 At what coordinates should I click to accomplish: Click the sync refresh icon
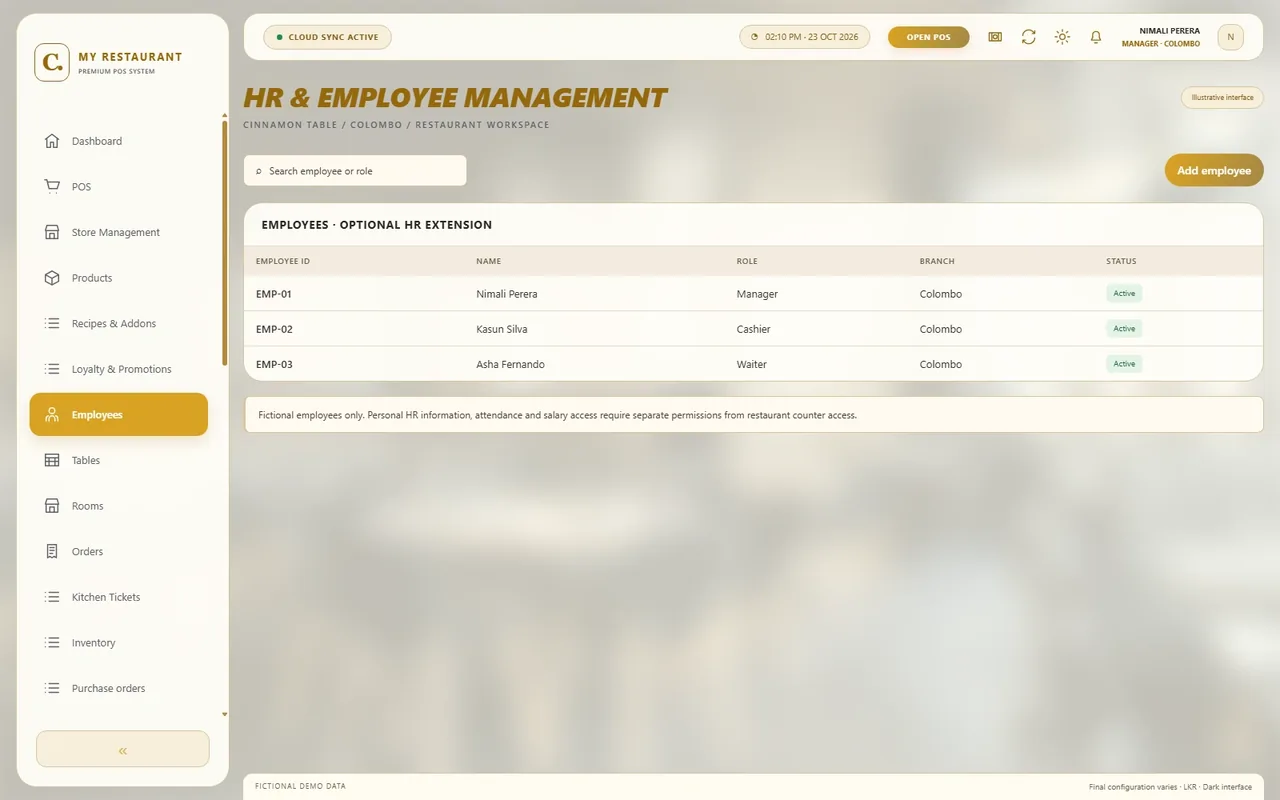pyautogui.click(x=1028, y=37)
